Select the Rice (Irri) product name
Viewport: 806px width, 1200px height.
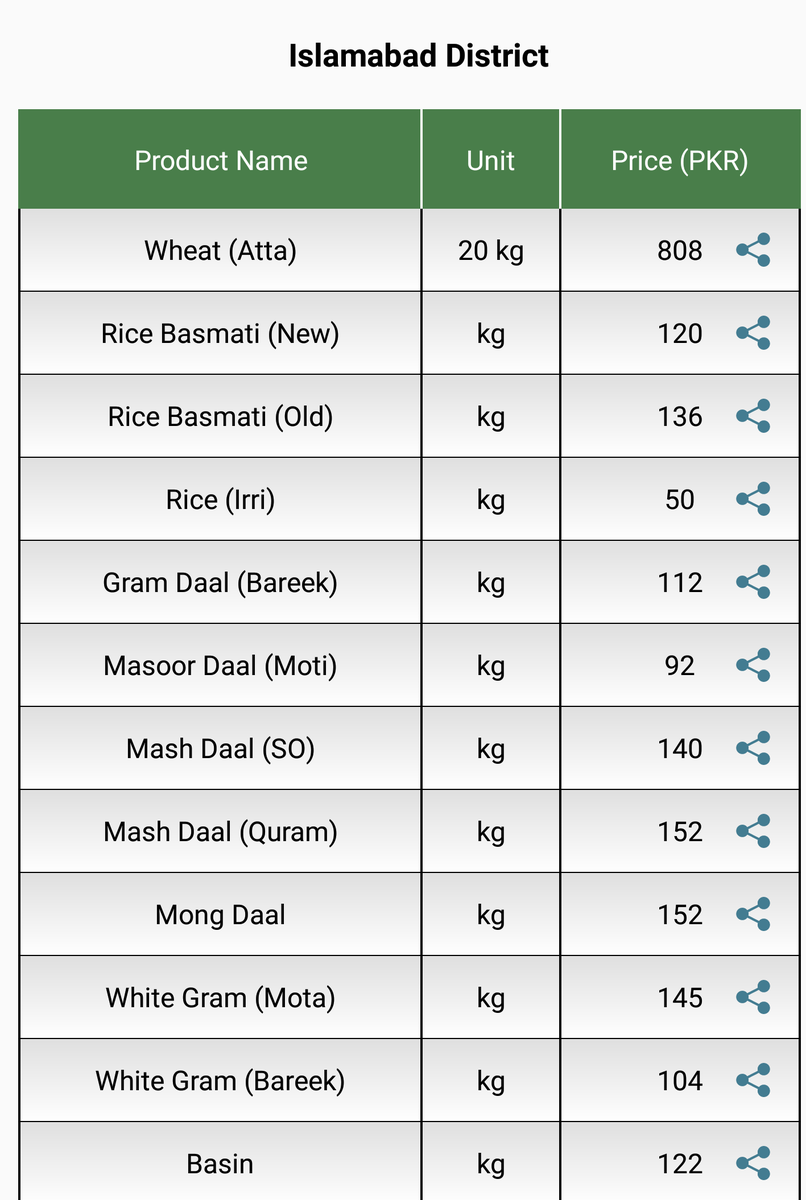click(x=221, y=499)
